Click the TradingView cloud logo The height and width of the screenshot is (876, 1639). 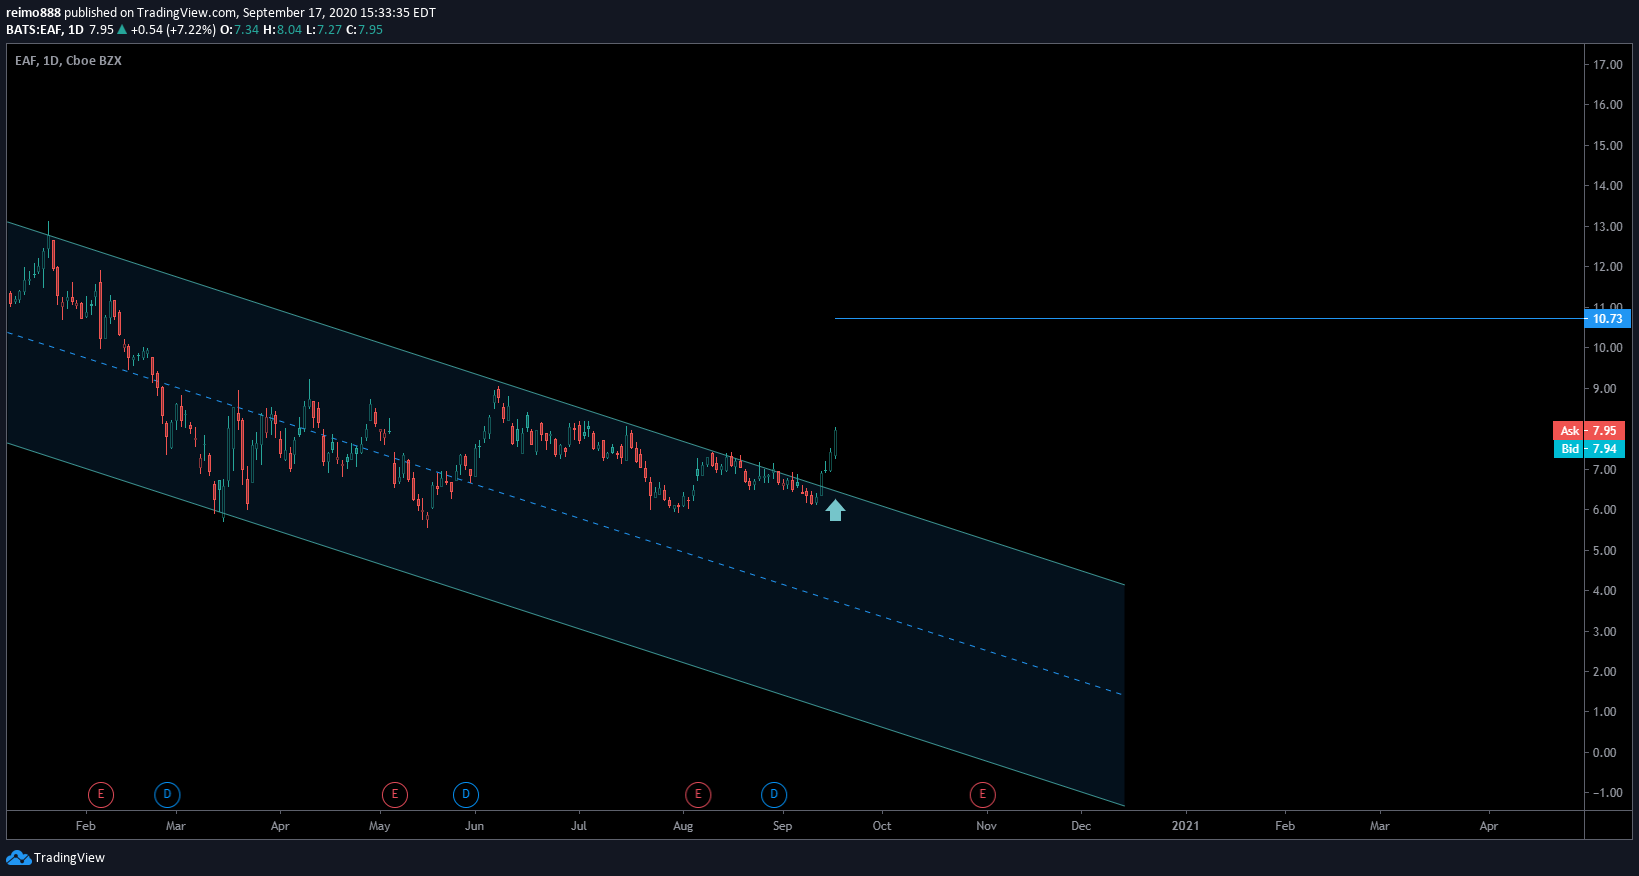[18, 858]
